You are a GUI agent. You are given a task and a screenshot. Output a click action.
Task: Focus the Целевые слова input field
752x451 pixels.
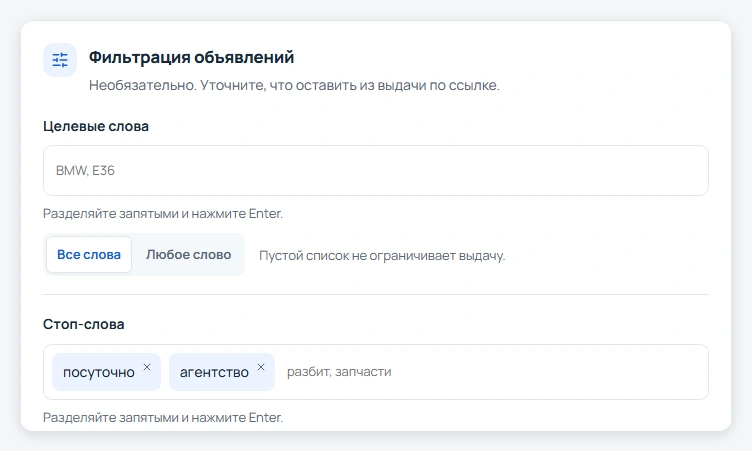coord(376,170)
